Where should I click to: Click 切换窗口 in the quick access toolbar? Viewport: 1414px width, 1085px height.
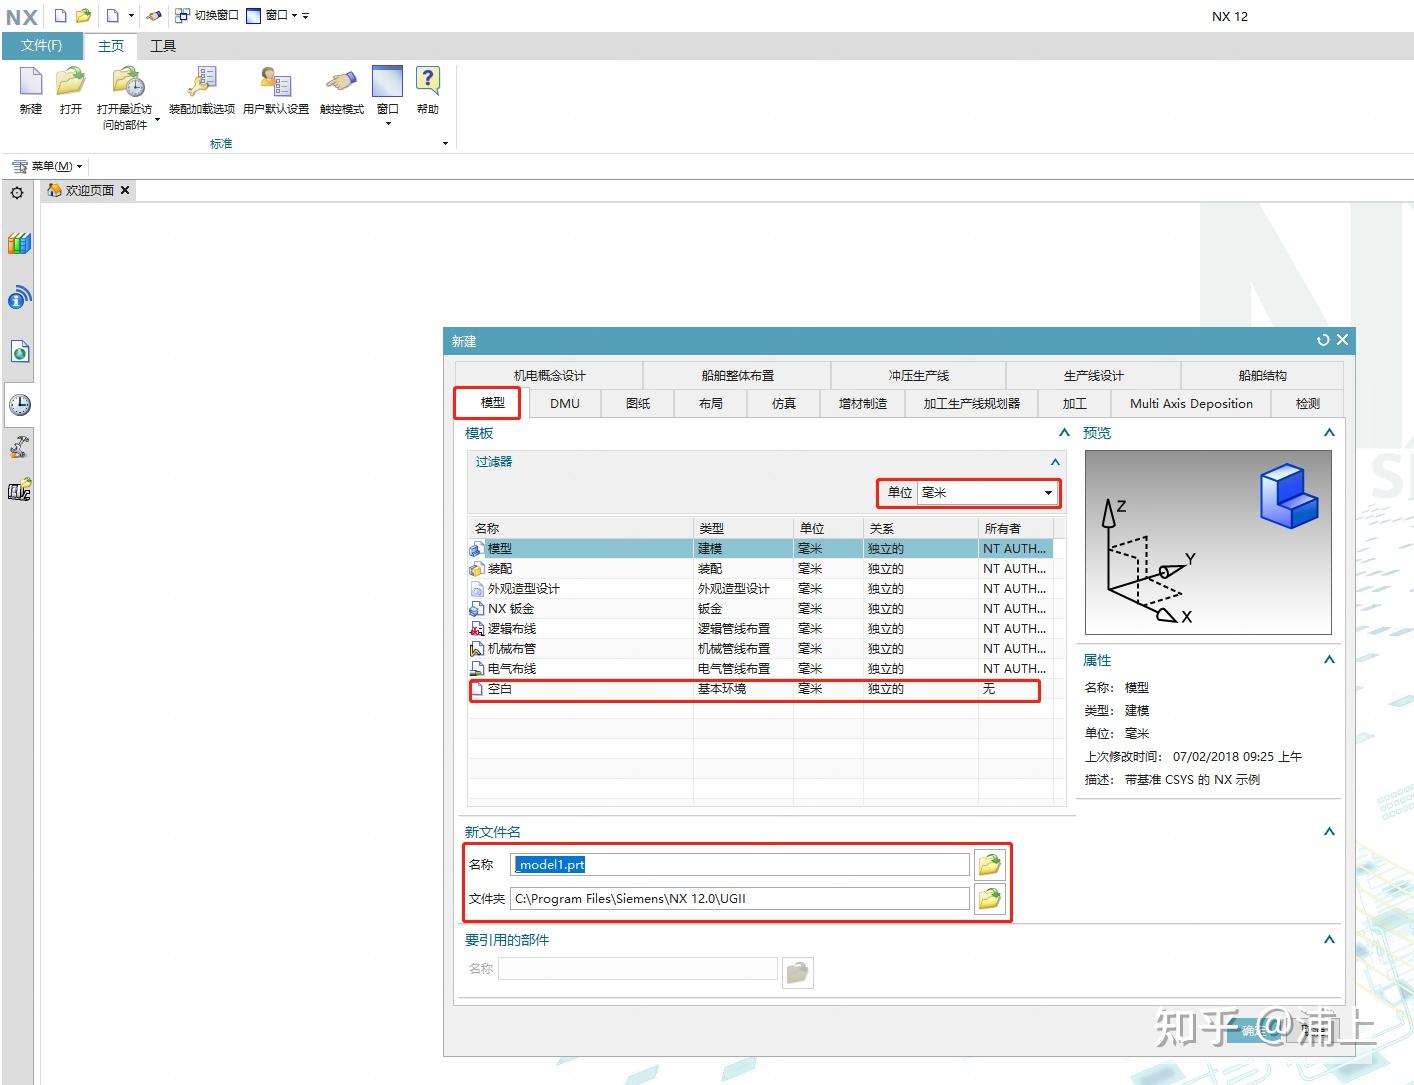(x=207, y=15)
